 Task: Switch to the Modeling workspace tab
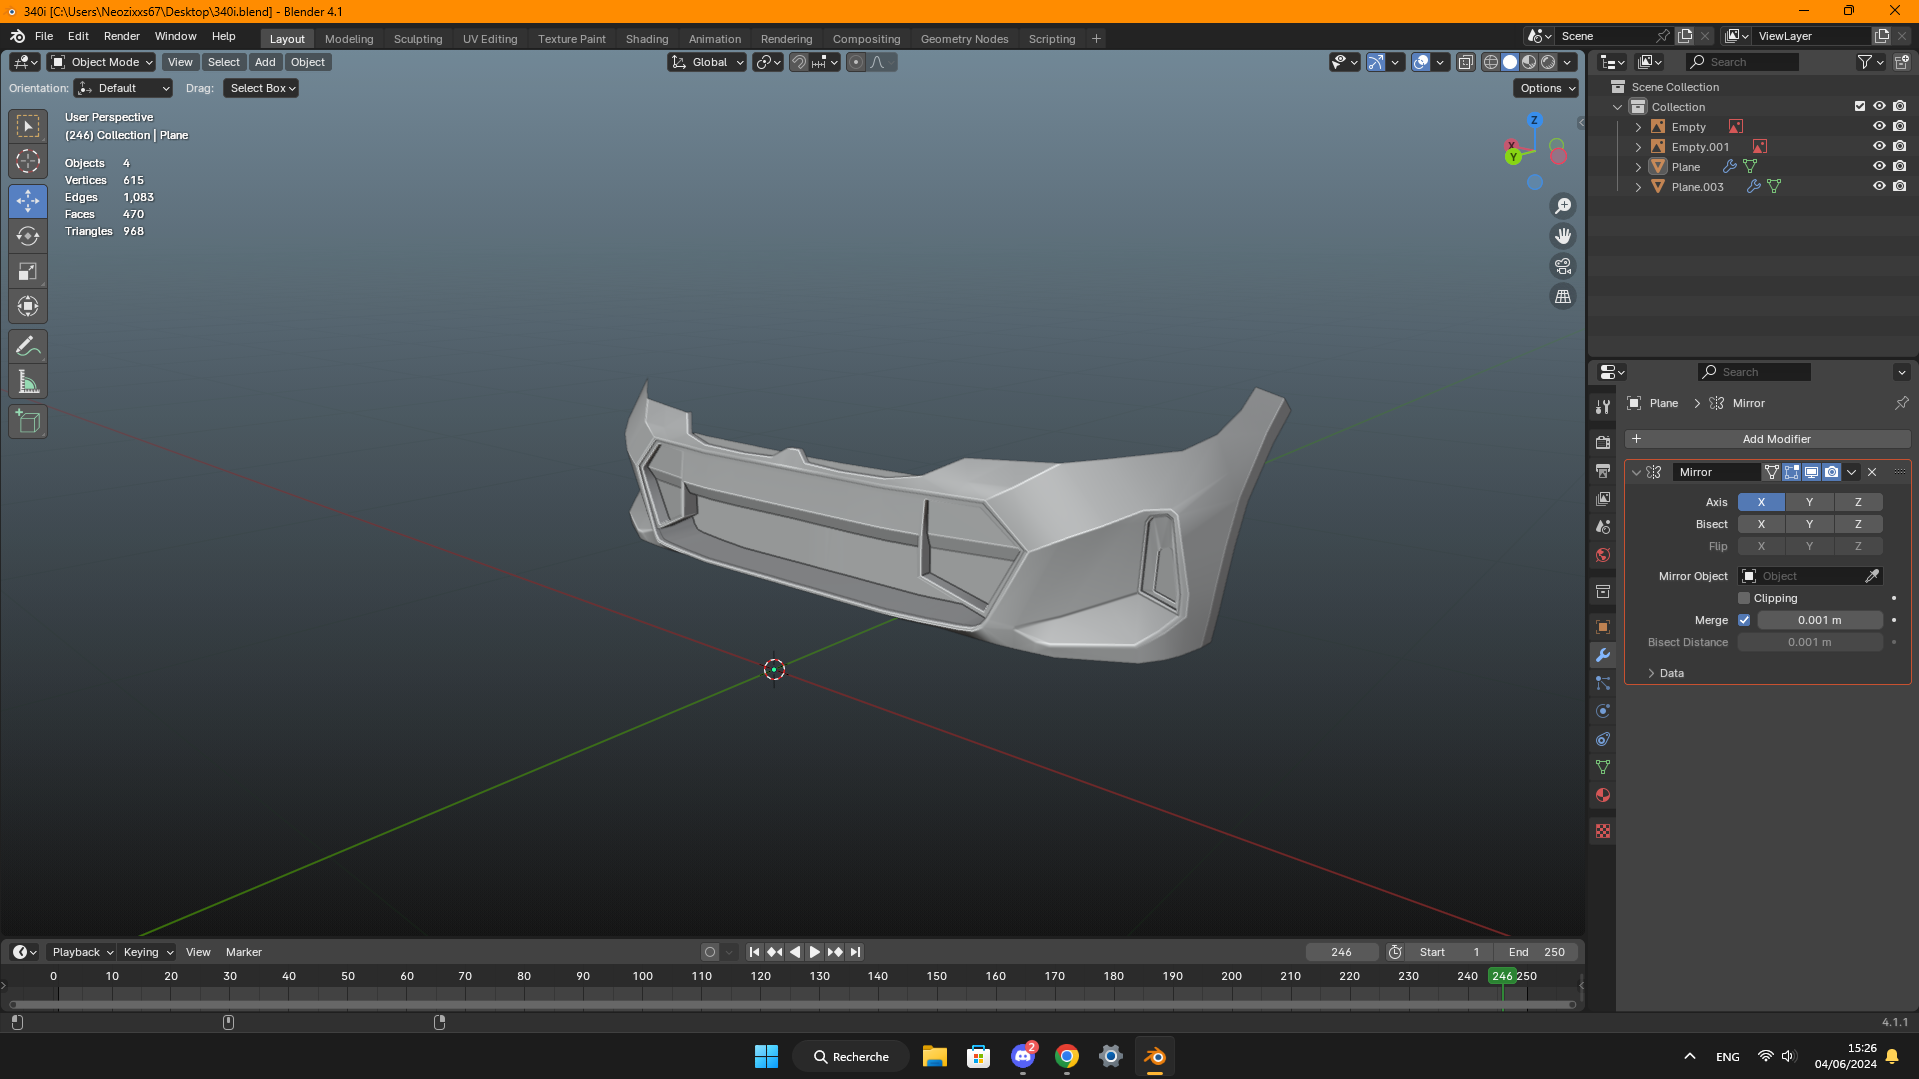click(x=349, y=39)
